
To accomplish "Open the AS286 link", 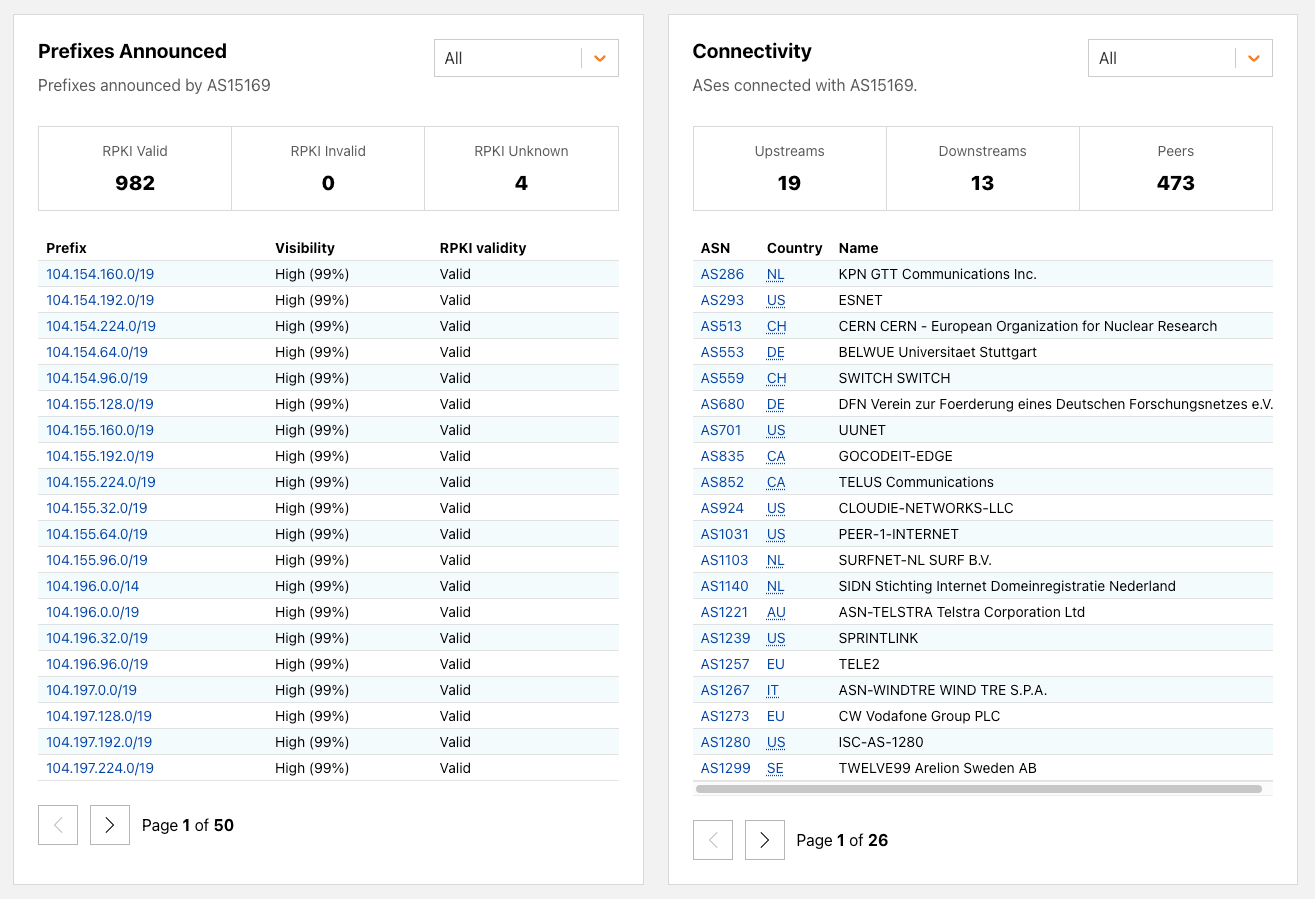I will (722, 274).
